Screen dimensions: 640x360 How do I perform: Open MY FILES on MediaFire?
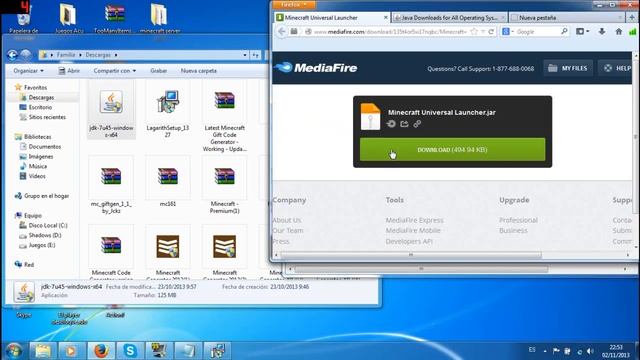tap(568, 68)
